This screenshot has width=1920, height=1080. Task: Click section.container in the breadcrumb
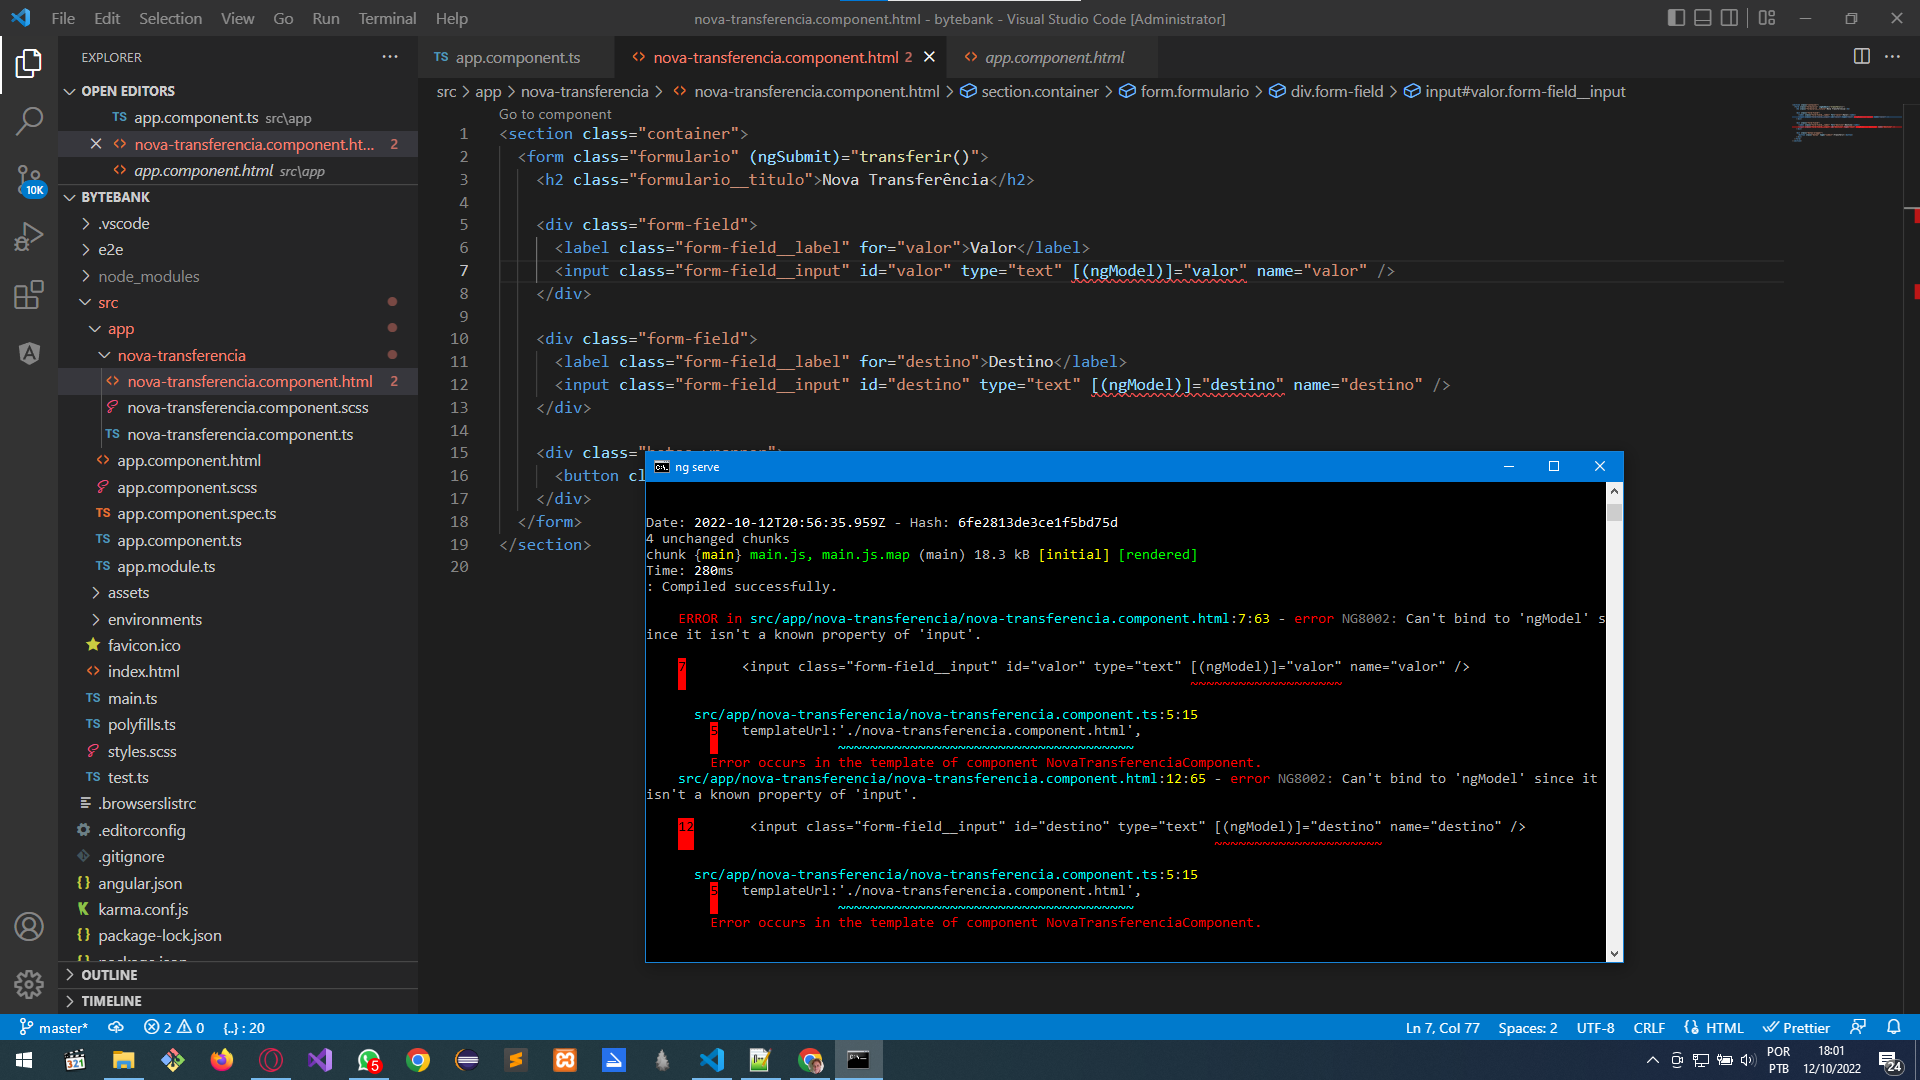coord(1040,91)
